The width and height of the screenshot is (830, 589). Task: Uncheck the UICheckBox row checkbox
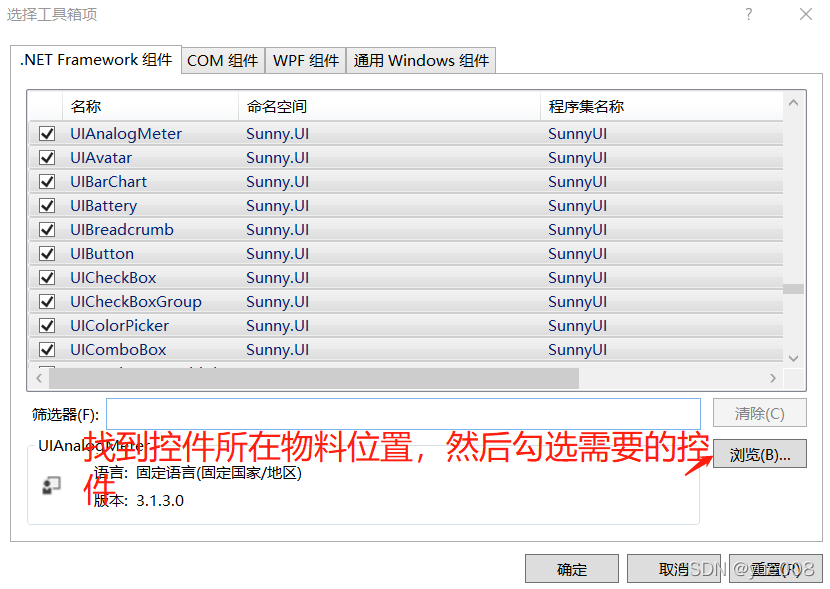tap(47, 277)
